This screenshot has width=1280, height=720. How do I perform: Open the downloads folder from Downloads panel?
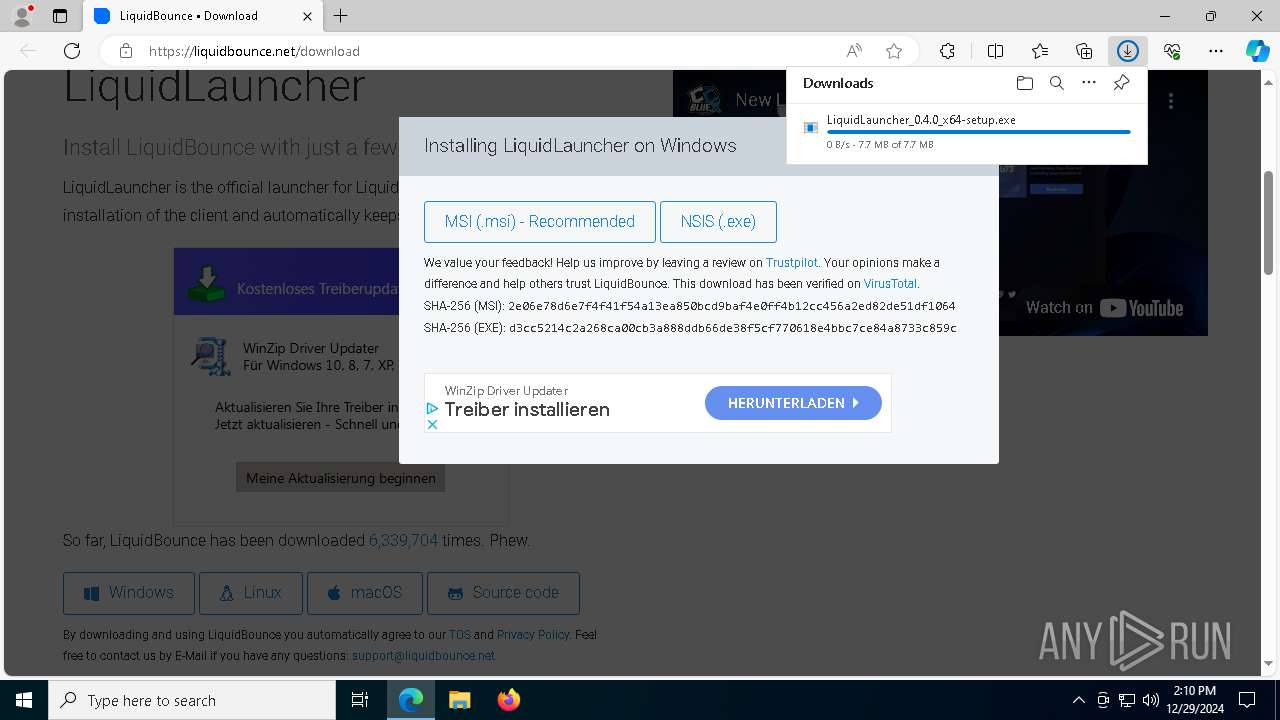[1024, 83]
